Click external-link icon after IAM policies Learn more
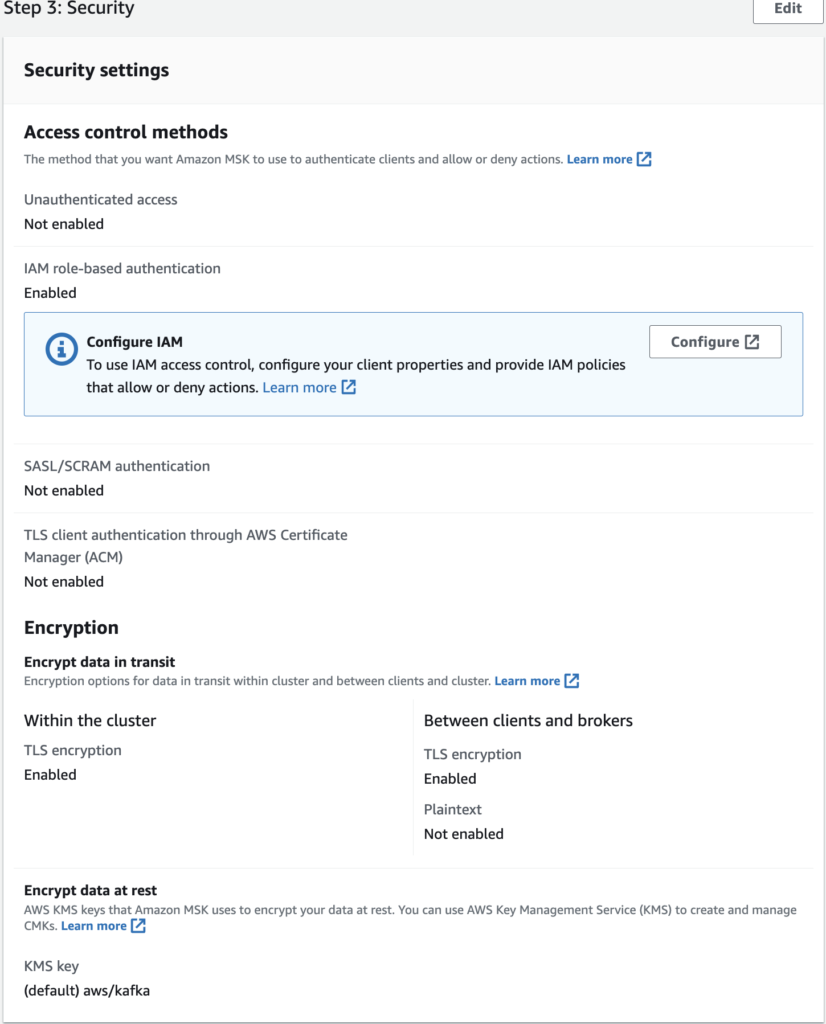 click(348, 387)
